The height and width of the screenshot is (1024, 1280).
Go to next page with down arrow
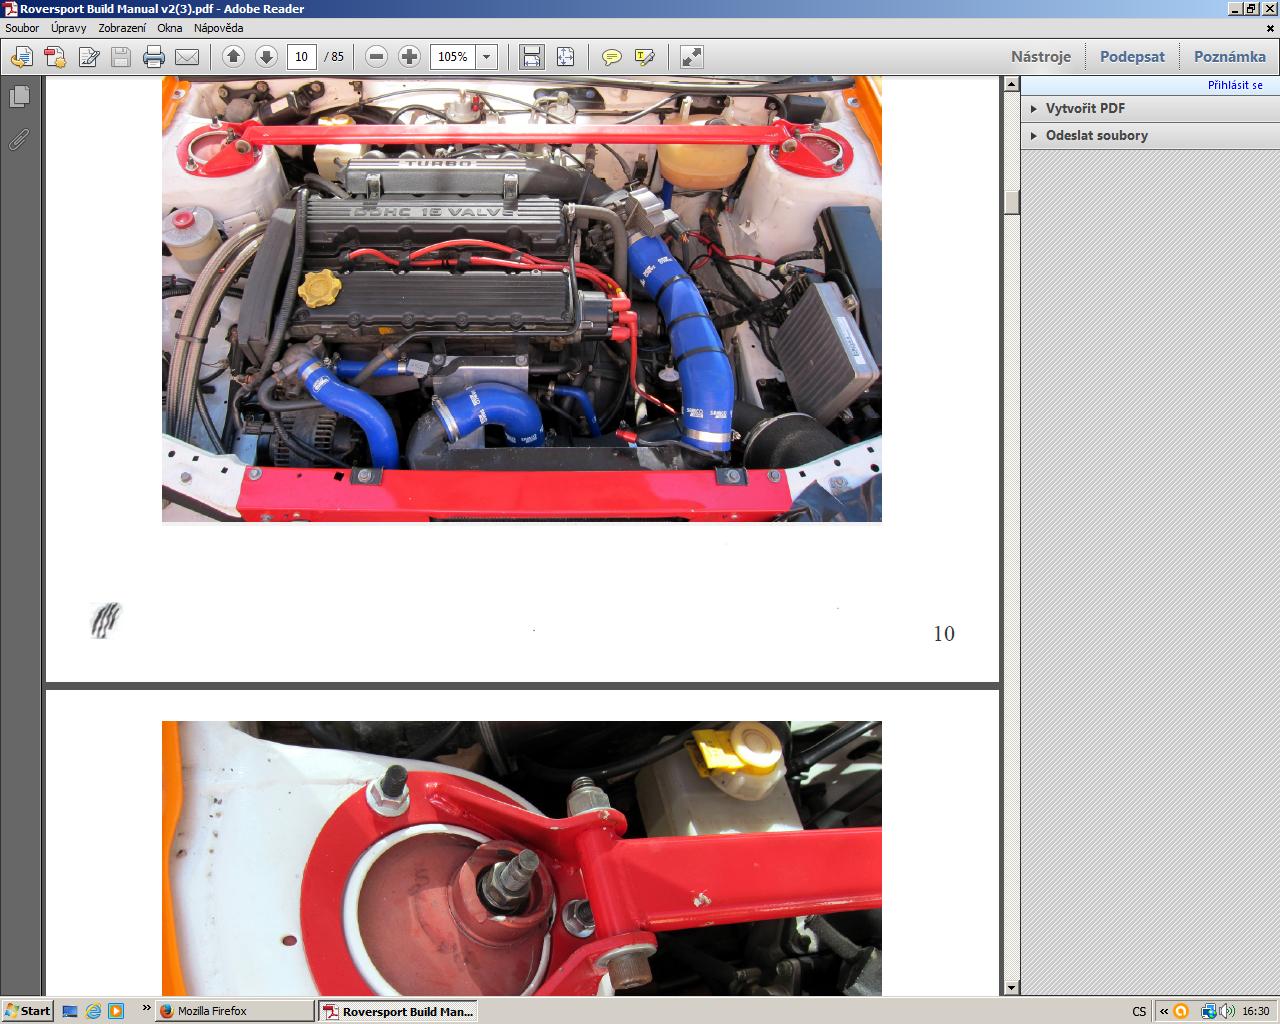266,57
